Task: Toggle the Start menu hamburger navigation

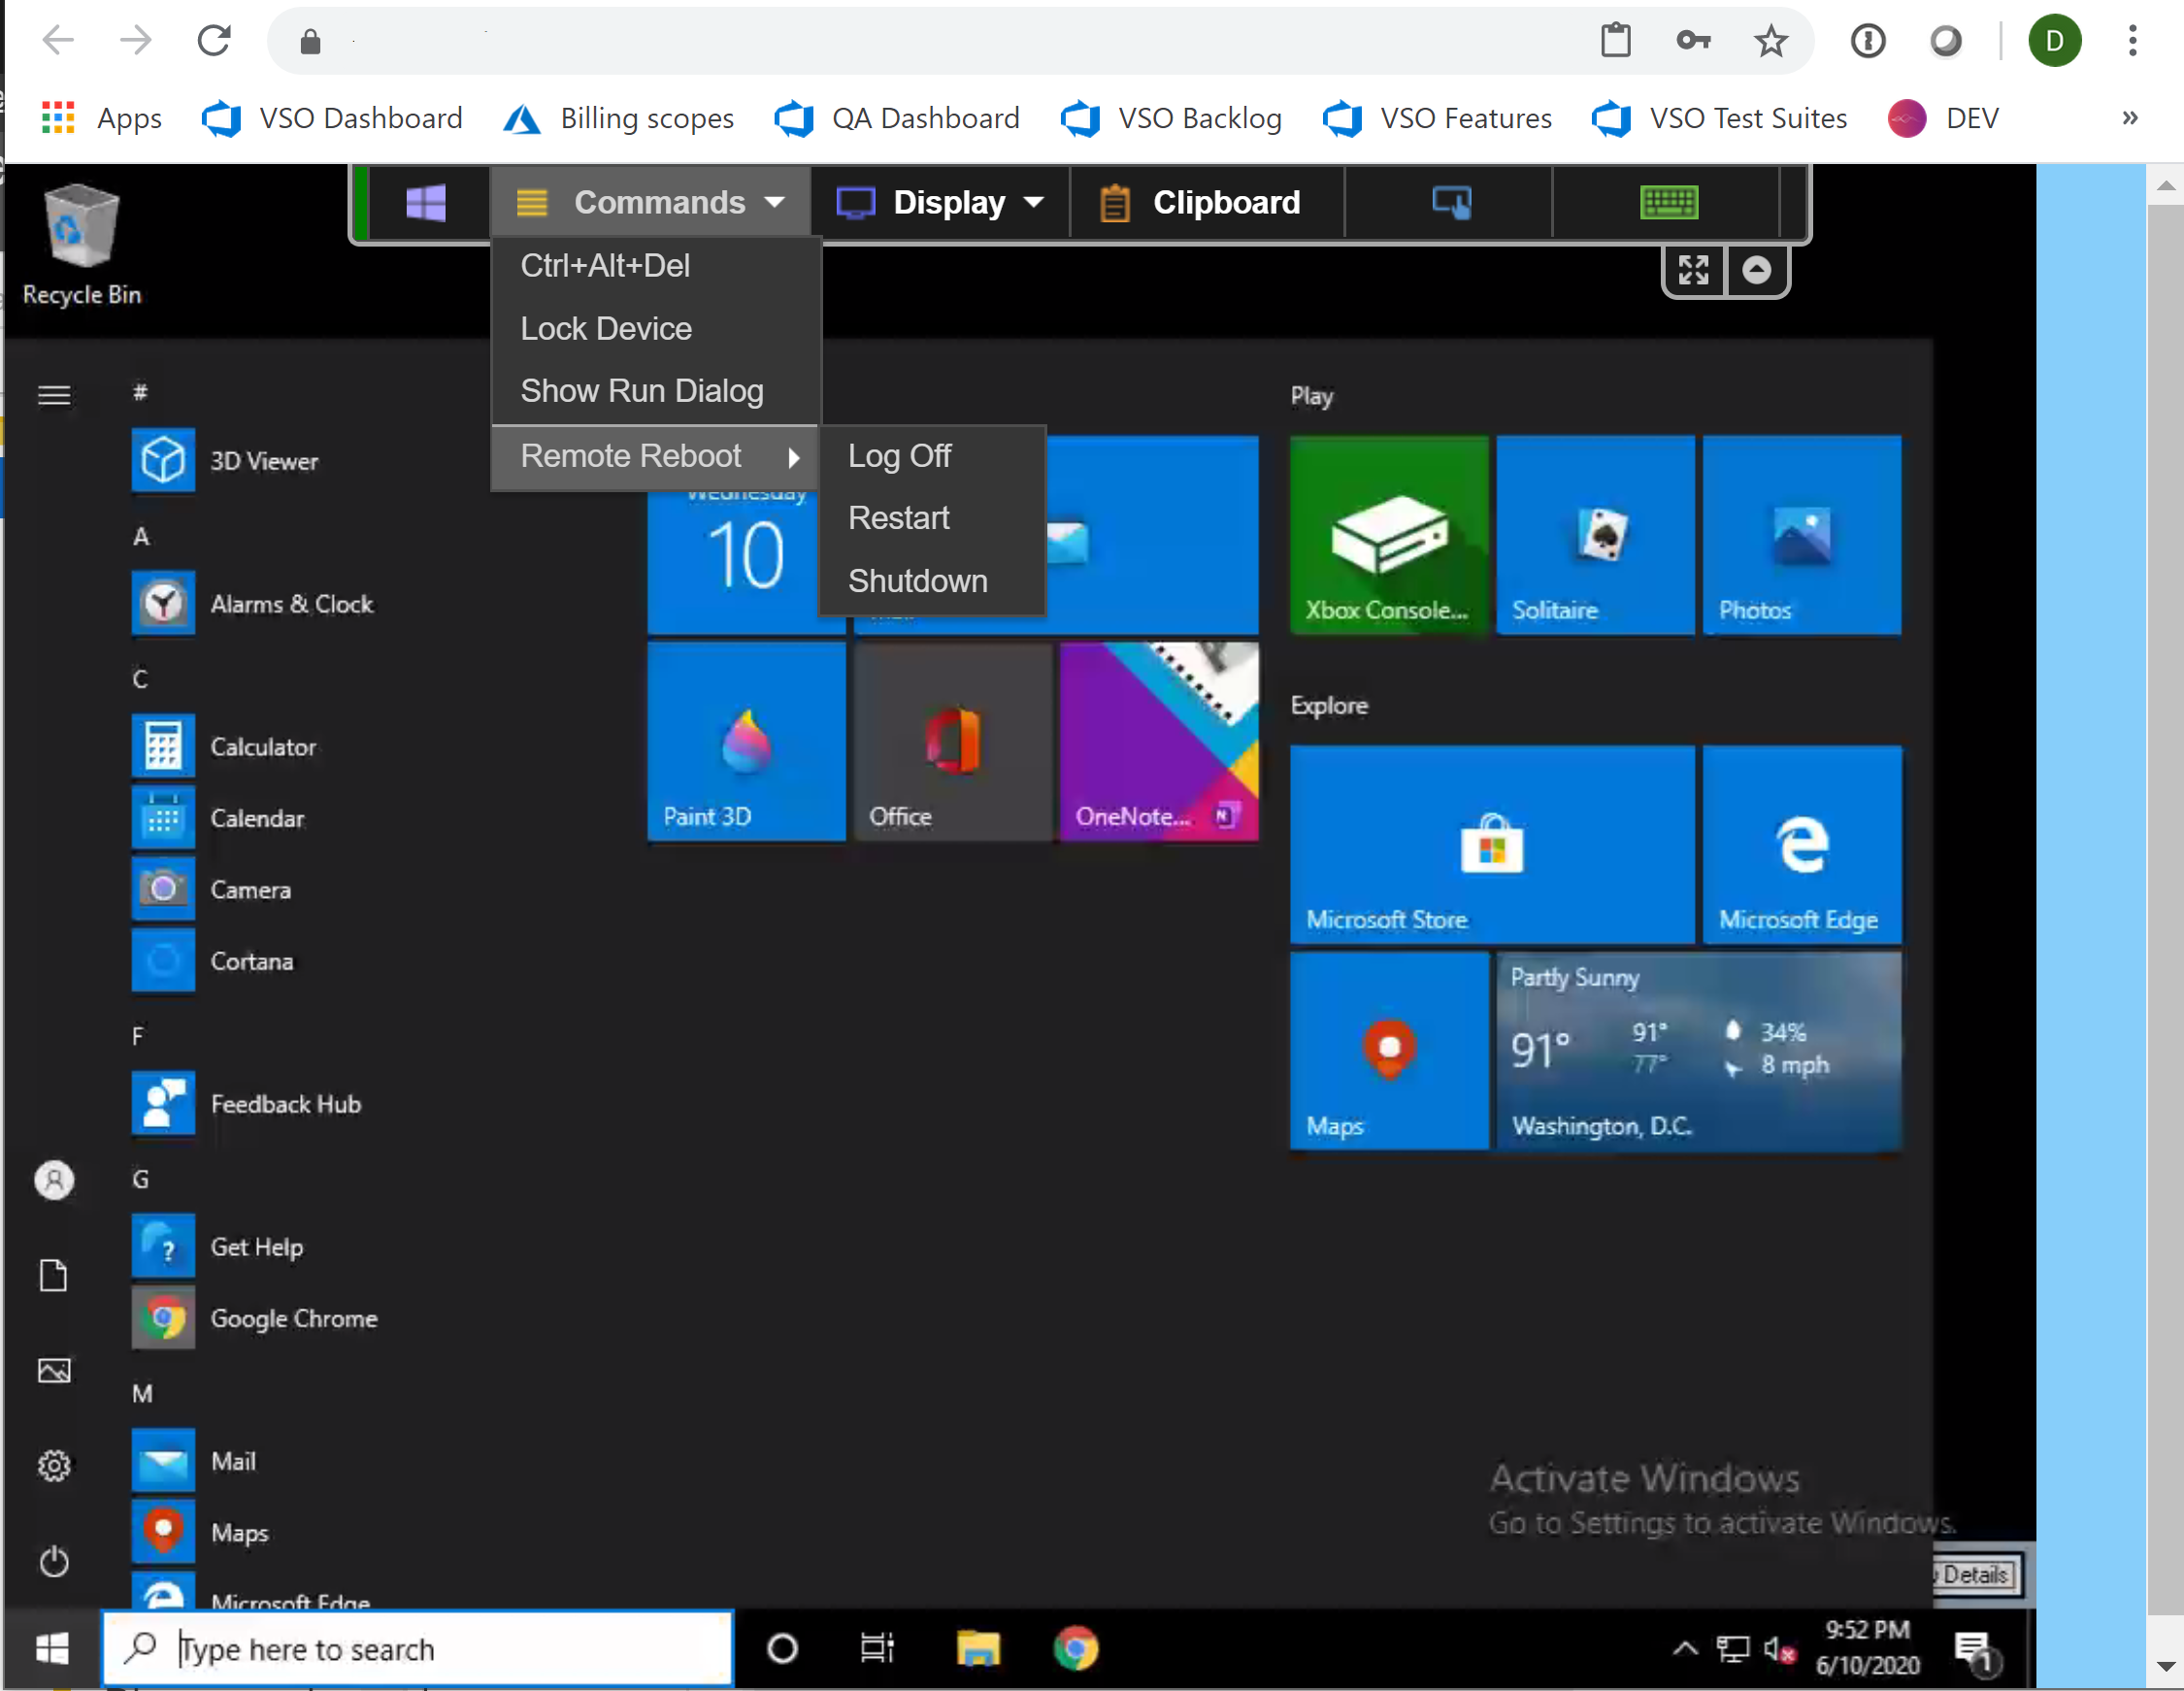Action: tap(54, 396)
